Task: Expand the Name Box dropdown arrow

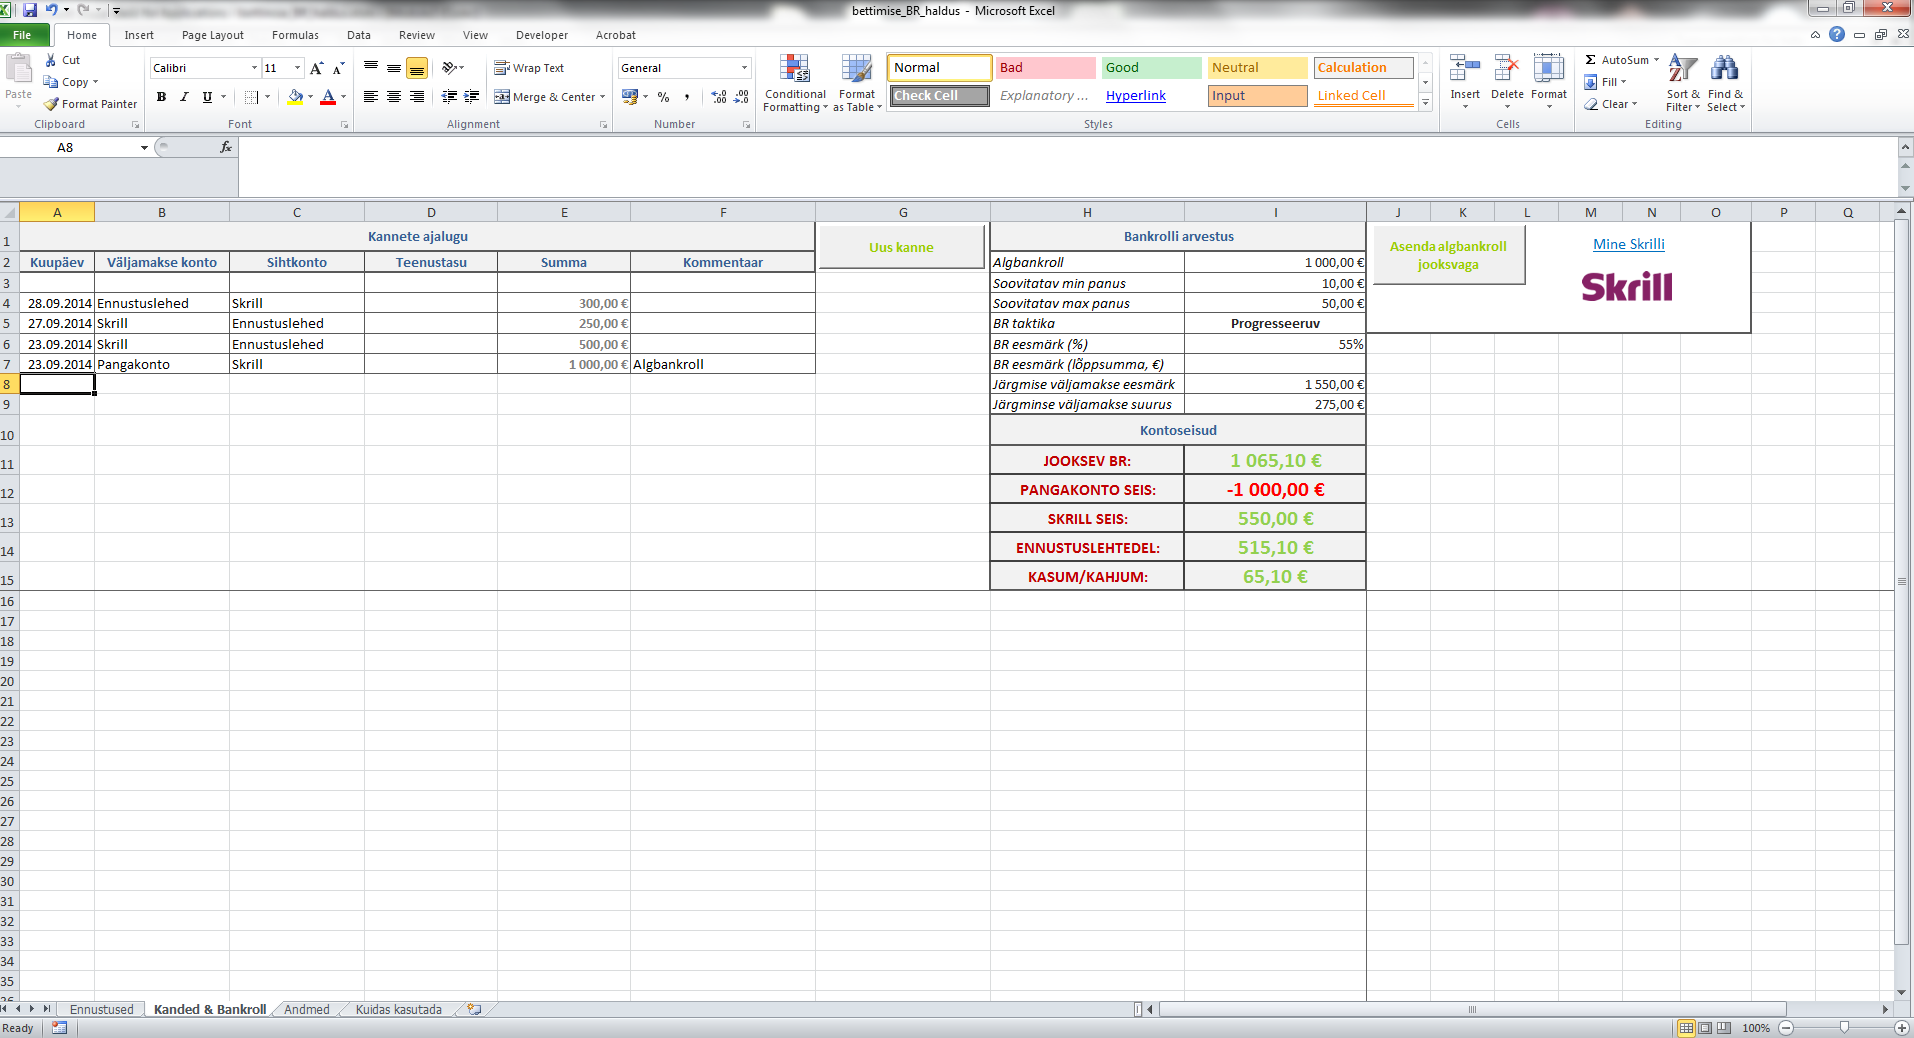Action: point(144,148)
